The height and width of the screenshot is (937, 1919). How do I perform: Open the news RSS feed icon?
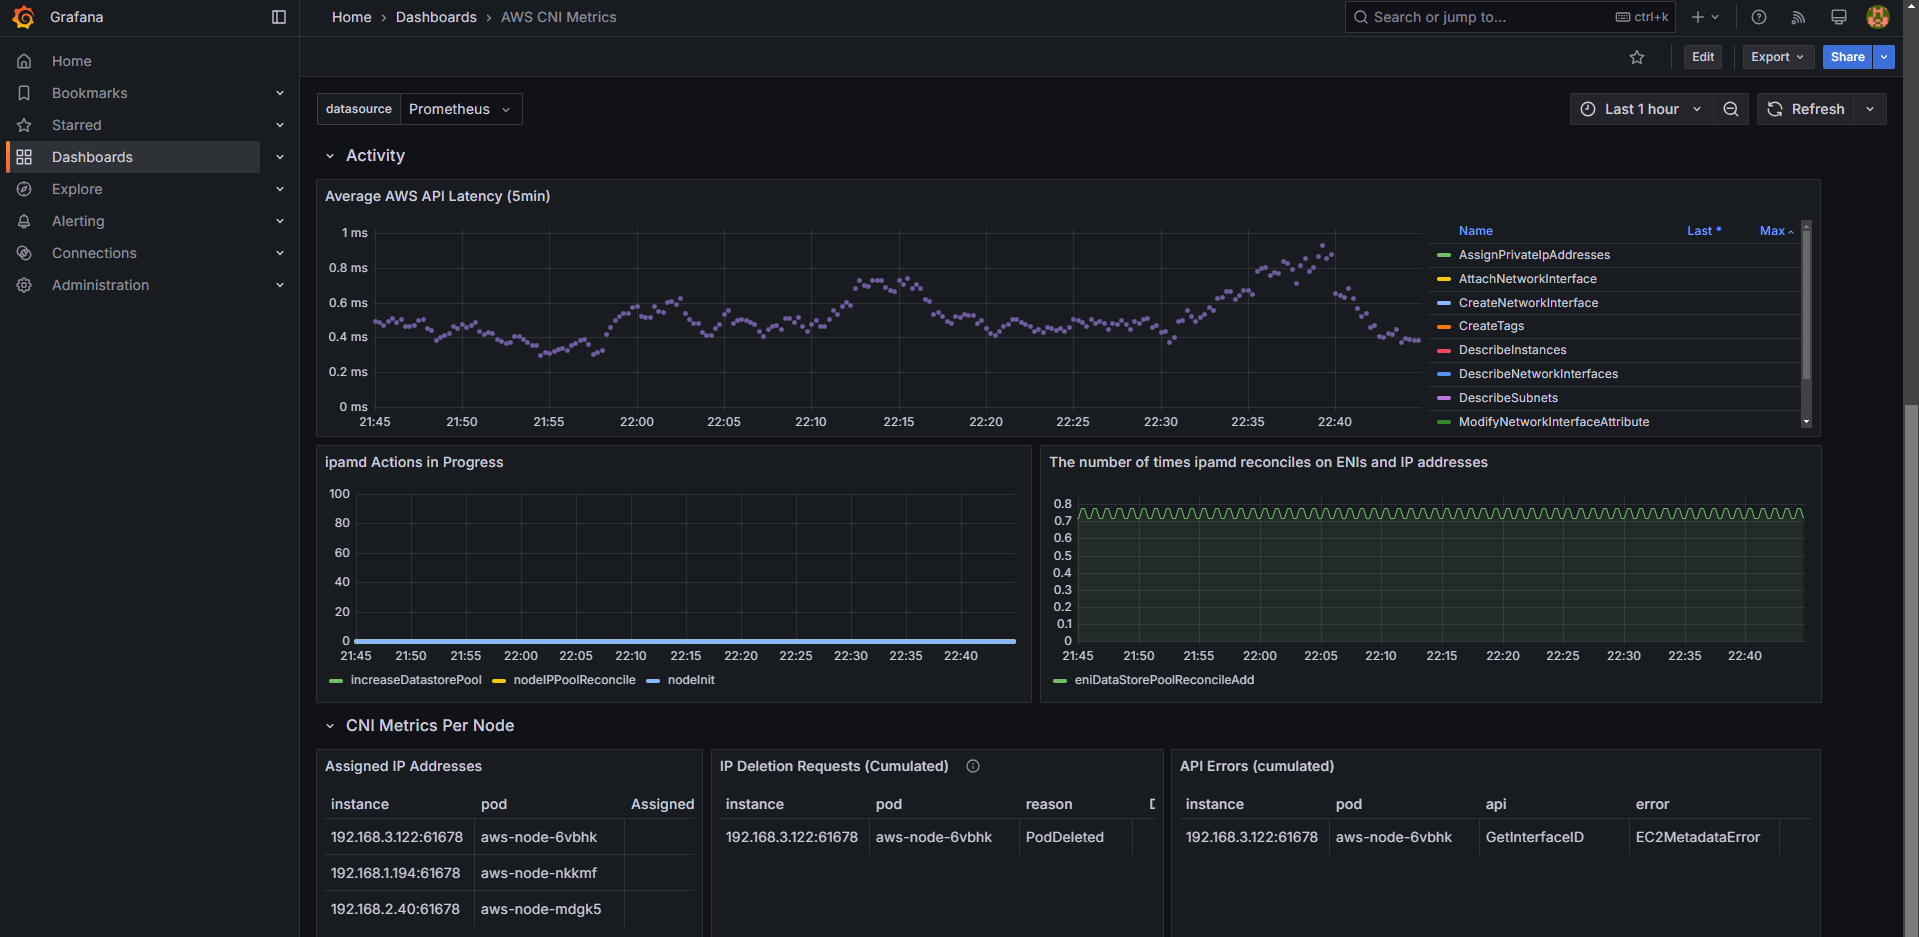pyautogui.click(x=1798, y=17)
